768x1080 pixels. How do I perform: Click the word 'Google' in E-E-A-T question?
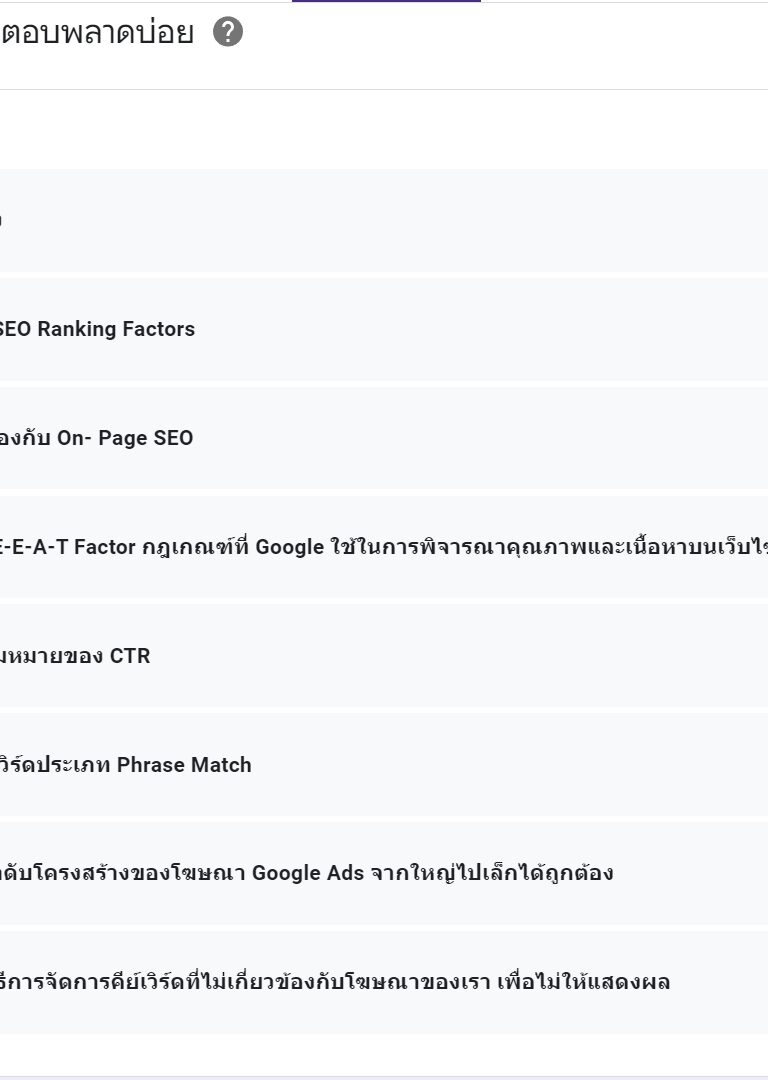289,547
